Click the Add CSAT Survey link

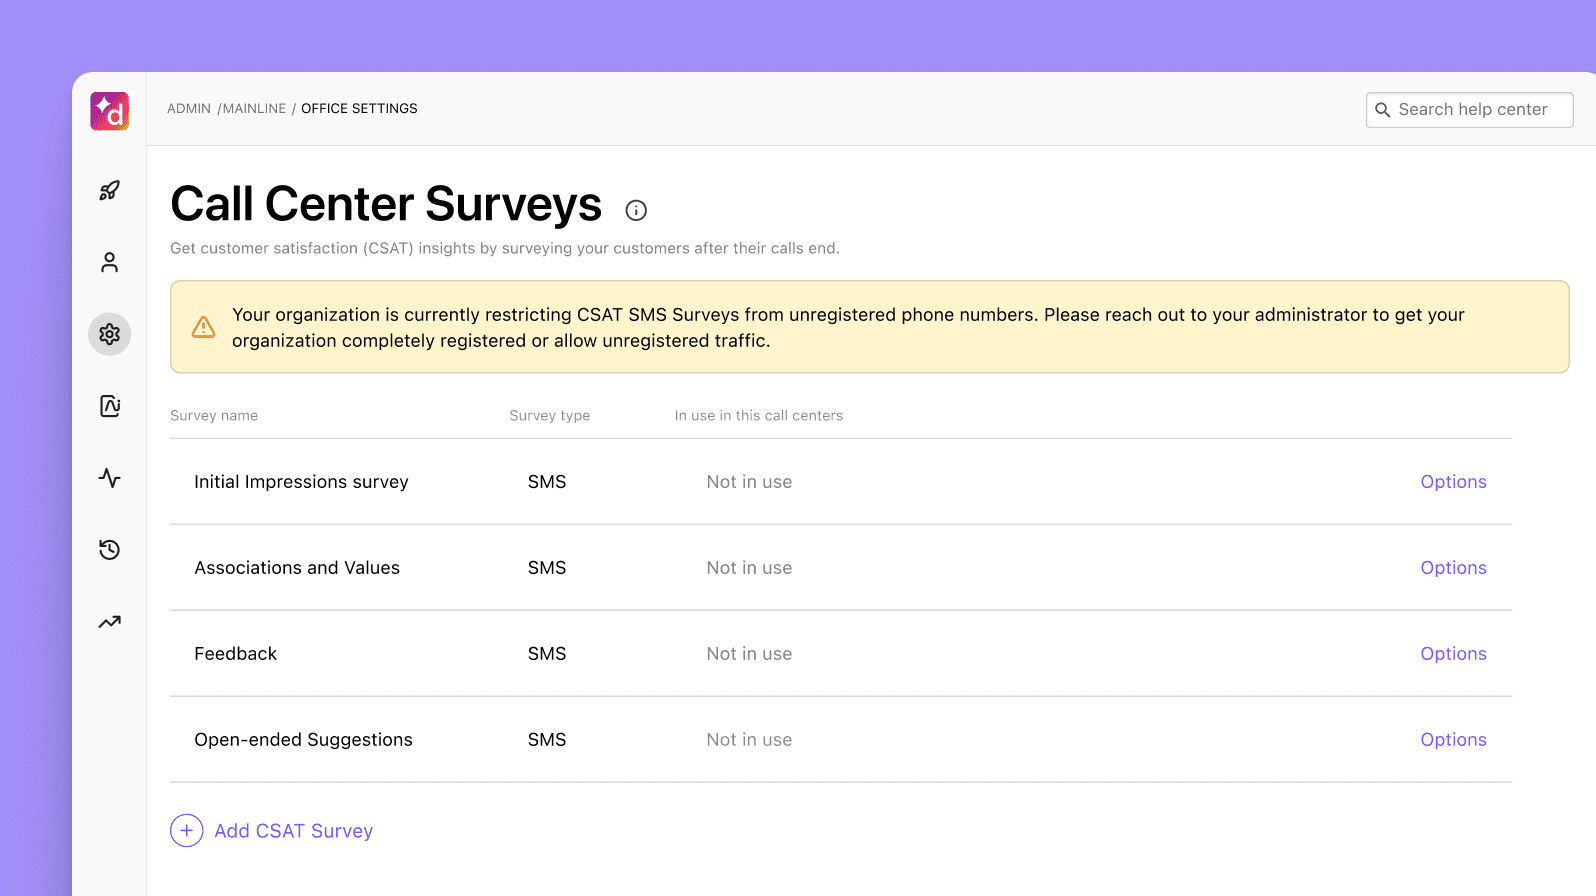click(x=293, y=831)
